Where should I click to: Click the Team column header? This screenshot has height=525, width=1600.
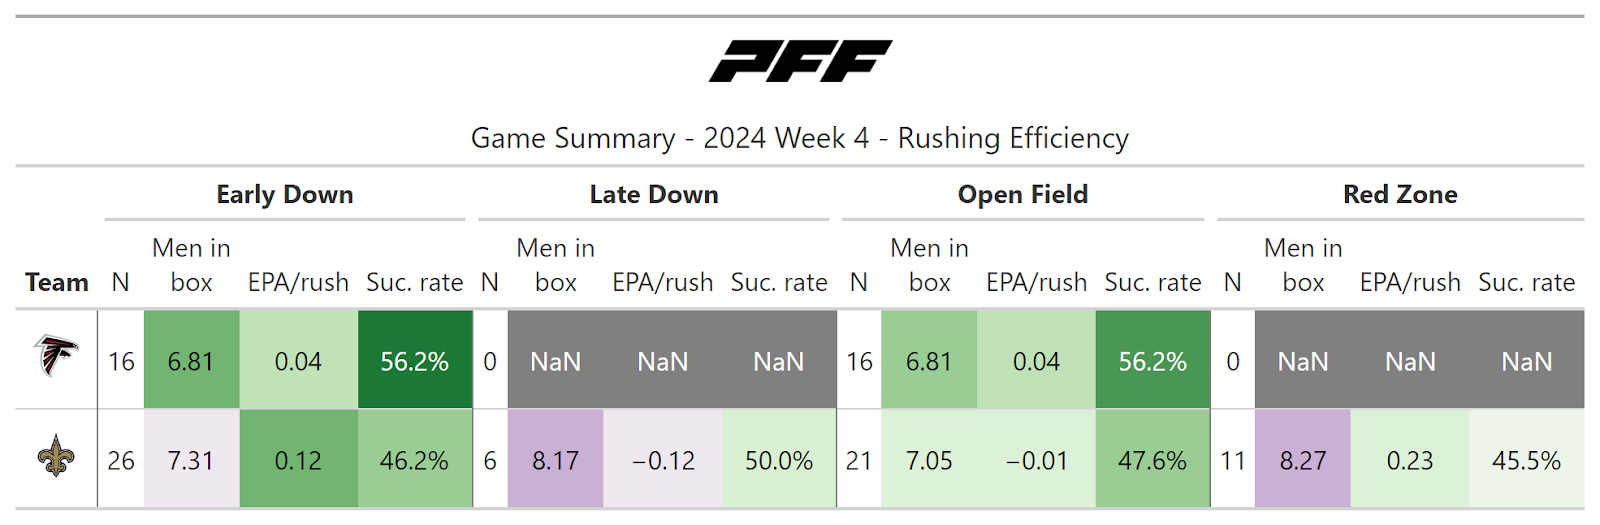(57, 283)
